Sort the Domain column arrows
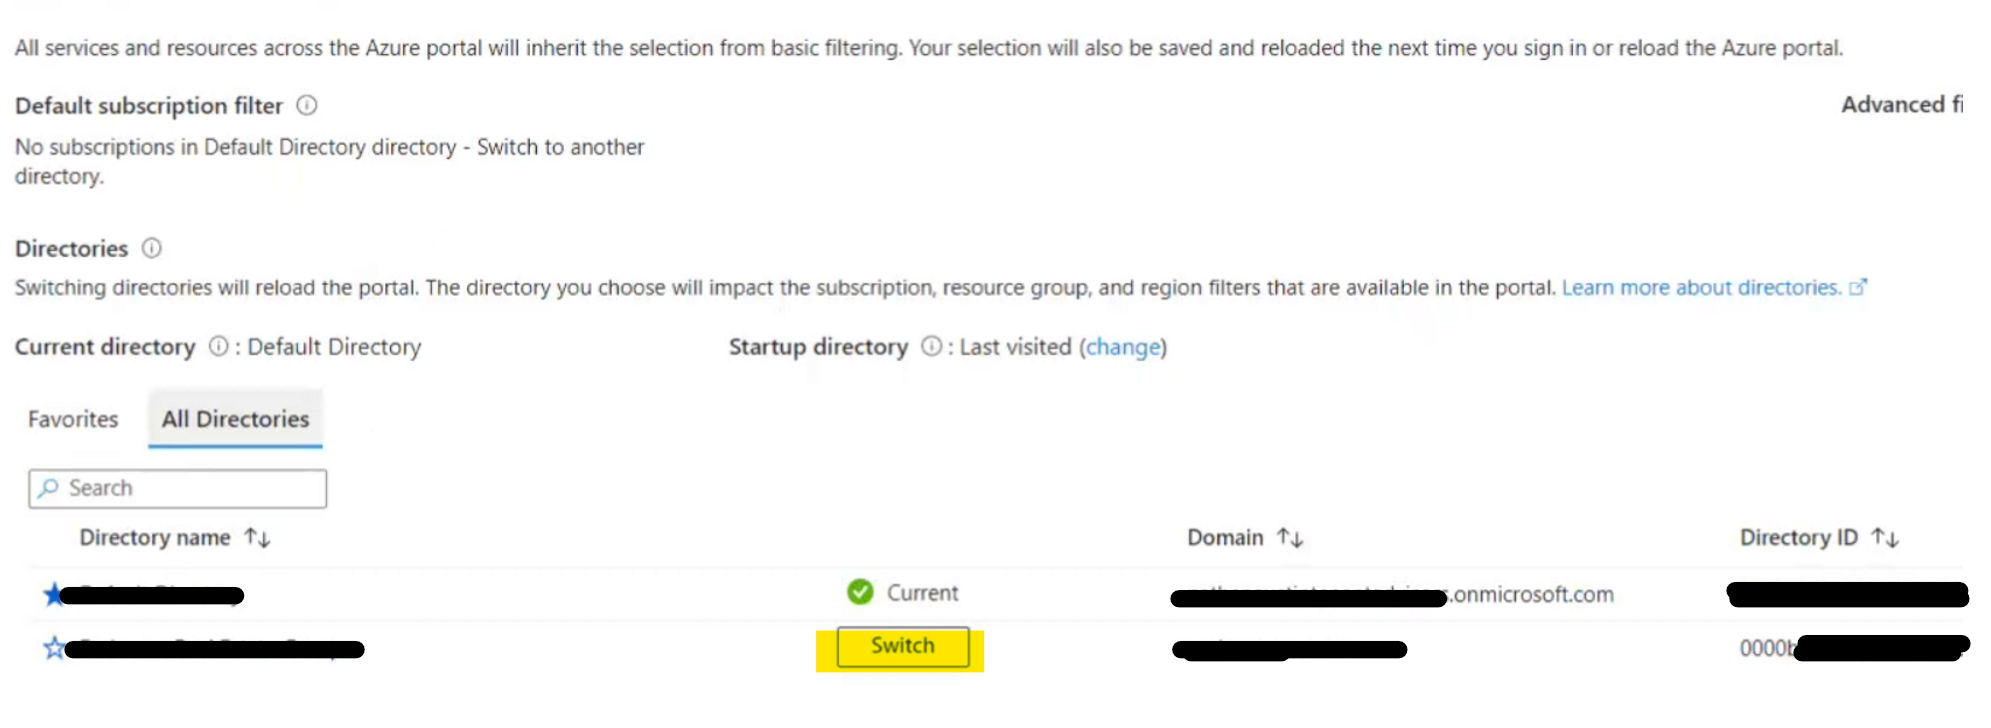The width and height of the screenshot is (1991, 728). coord(1290,538)
